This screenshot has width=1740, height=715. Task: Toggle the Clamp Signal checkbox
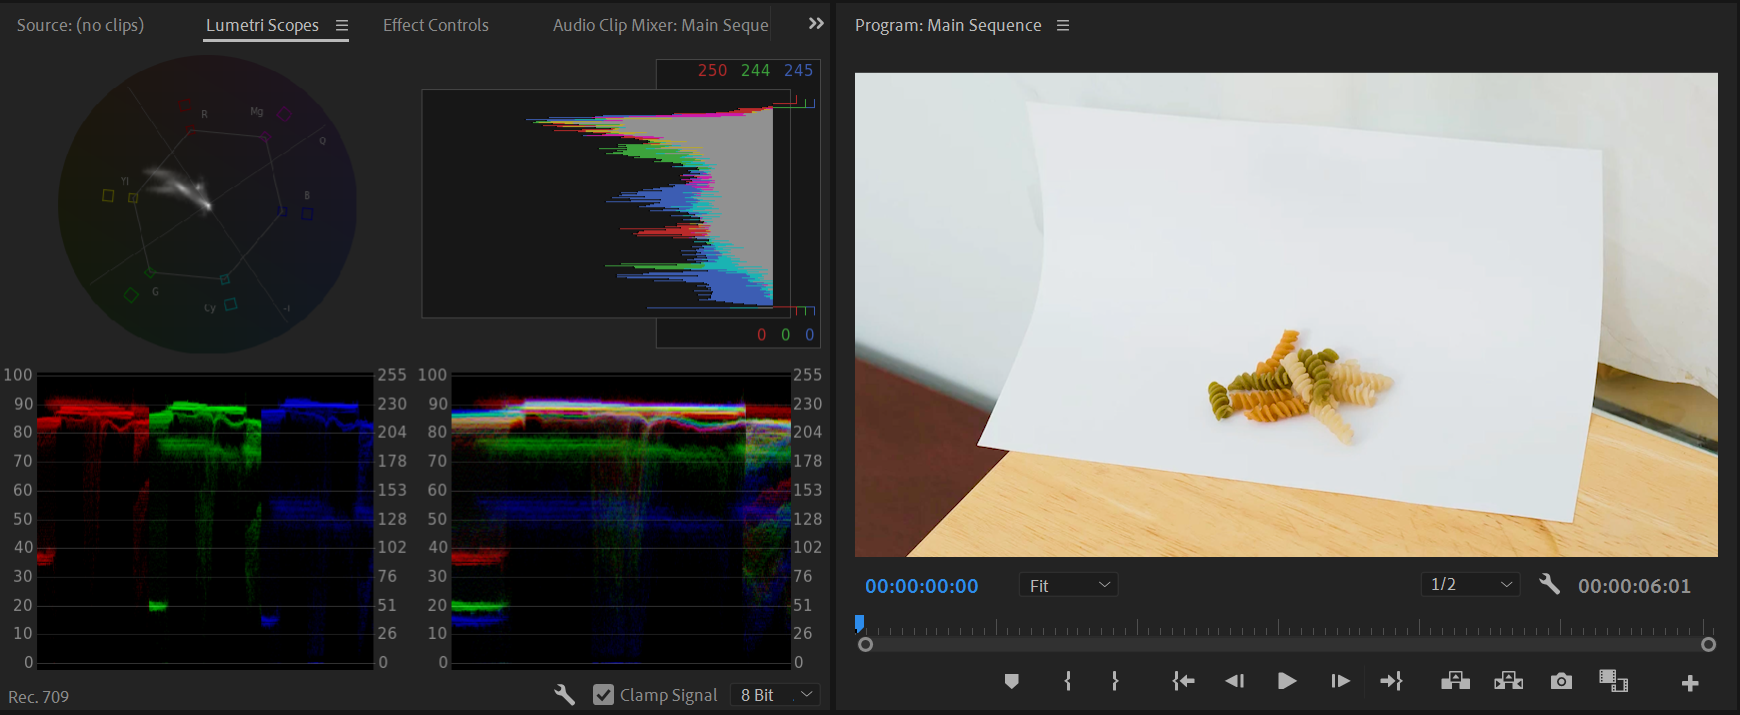click(x=603, y=694)
